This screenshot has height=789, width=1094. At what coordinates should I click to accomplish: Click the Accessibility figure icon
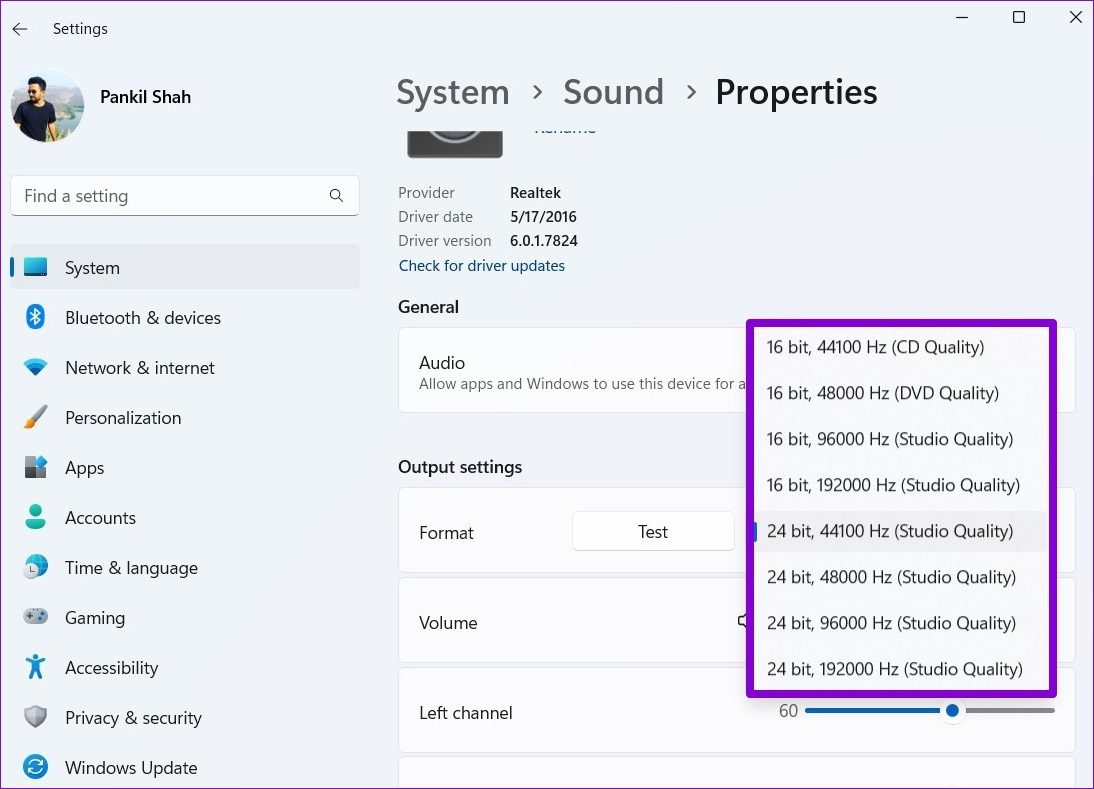pyautogui.click(x=36, y=668)
